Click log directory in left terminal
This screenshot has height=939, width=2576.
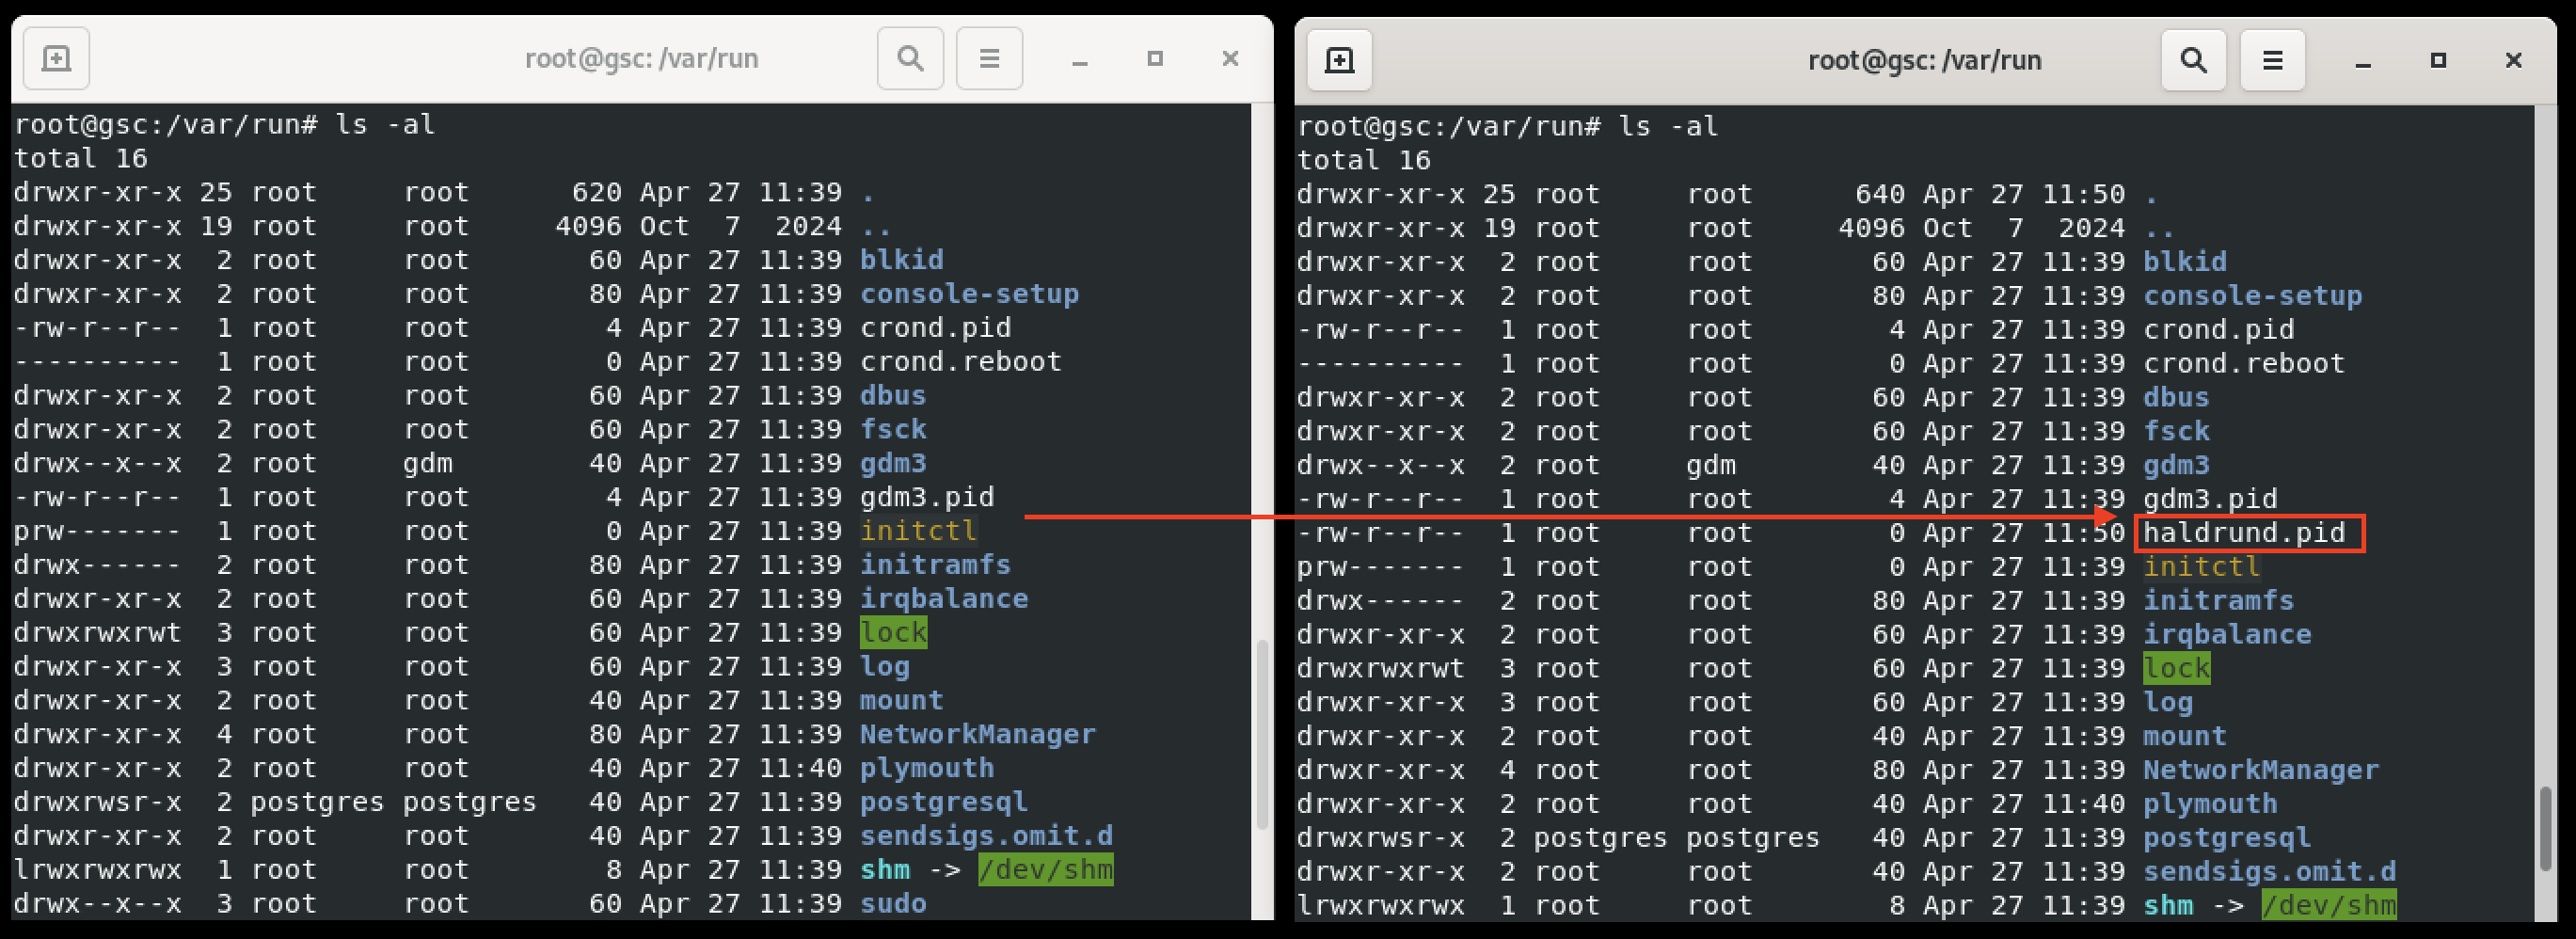885,666
